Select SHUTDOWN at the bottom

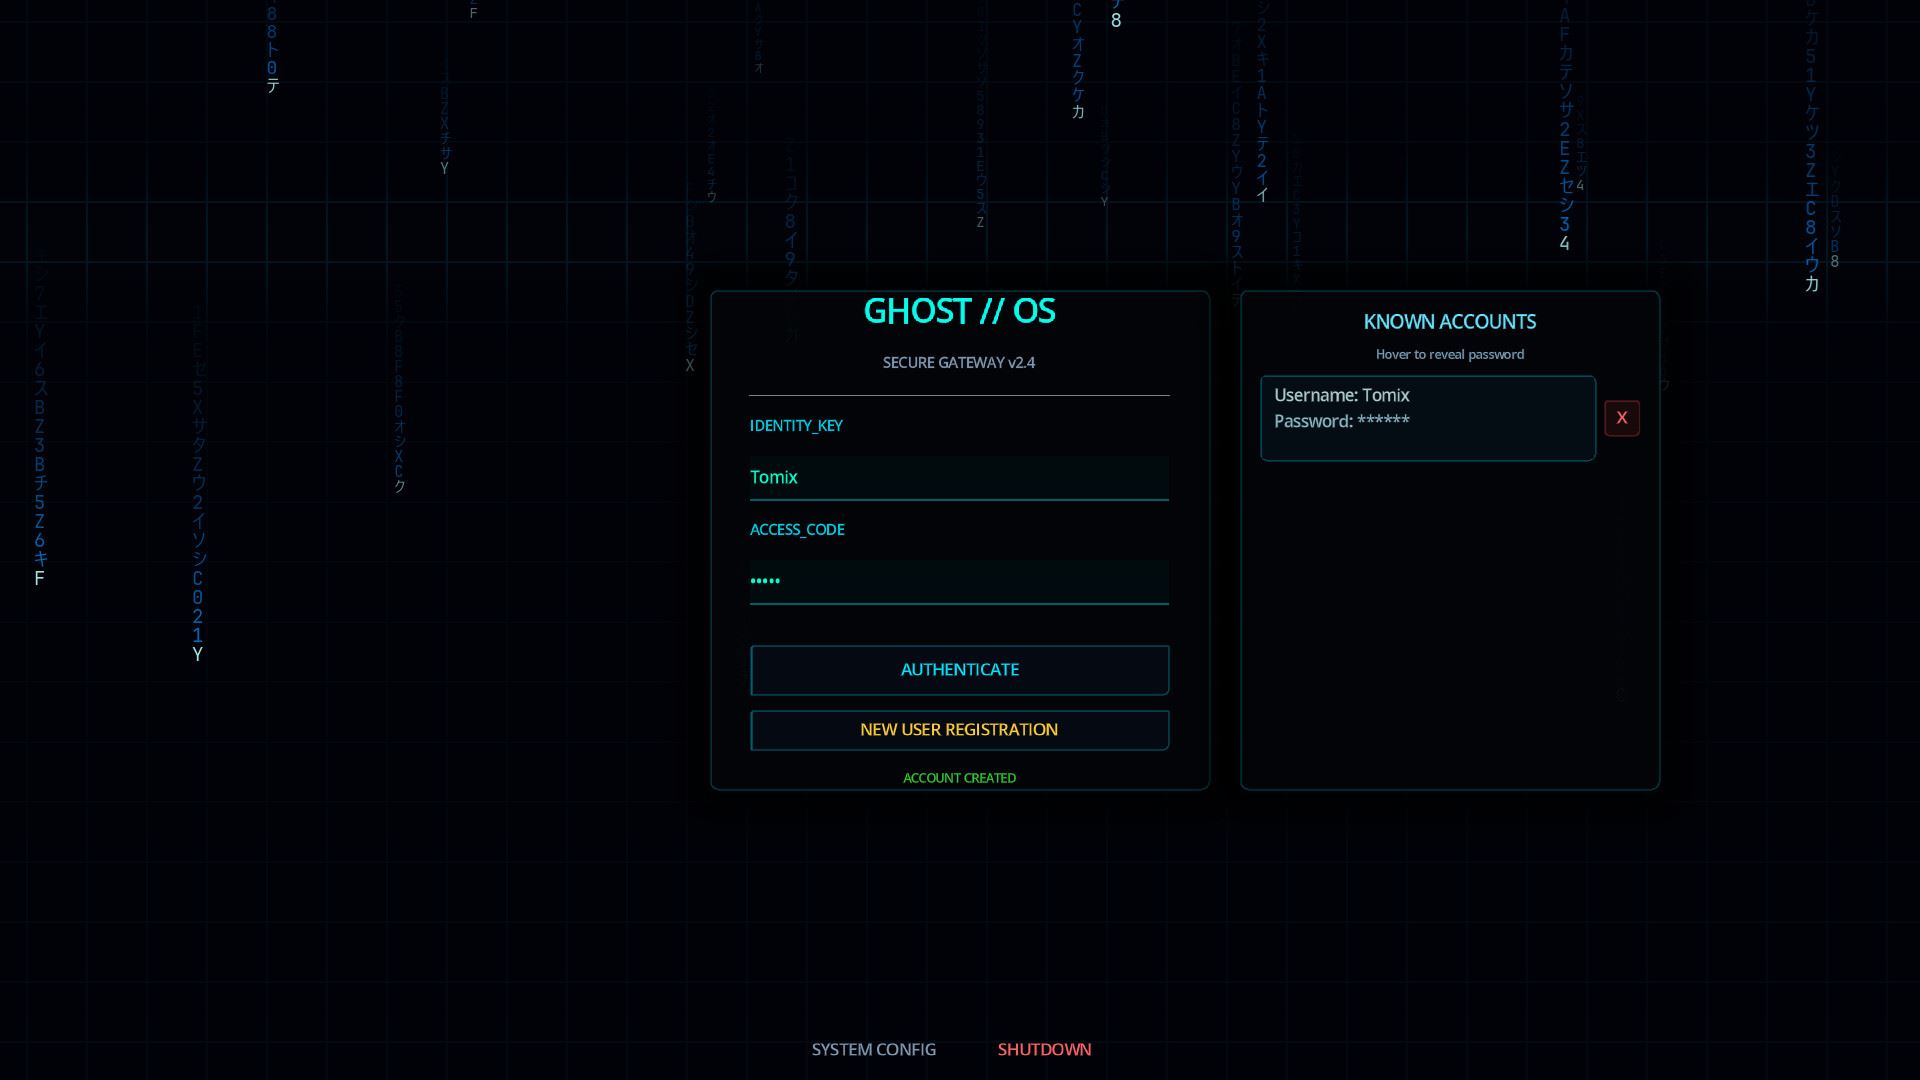(1044, 1049)
